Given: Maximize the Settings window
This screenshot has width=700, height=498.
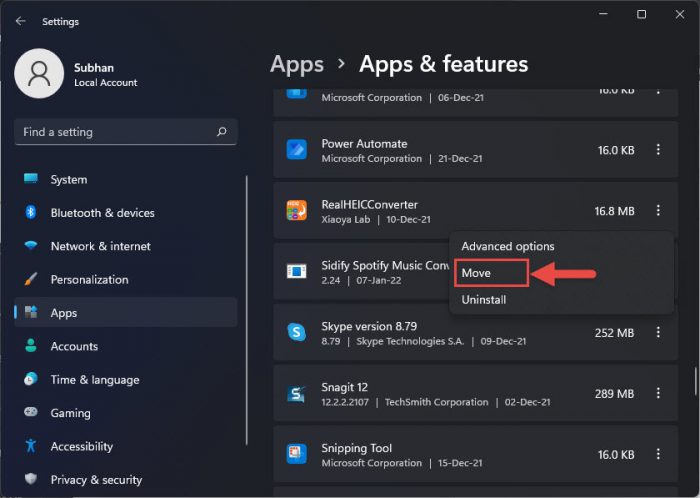Looking at the screenshot, I should click(642, 14).
